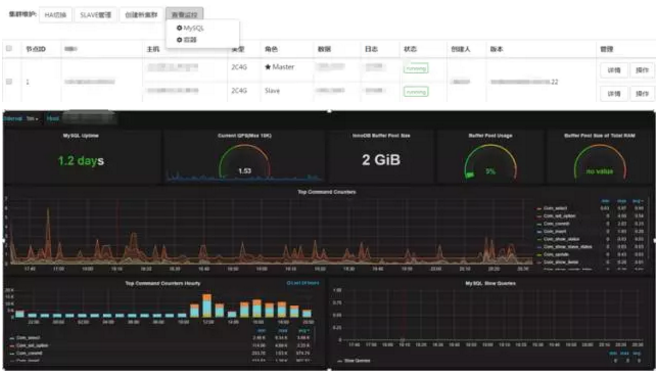Viewport: 661px width, 375px height.
Task: Click the running badge in Master row
Action: (x=416, y=68)
